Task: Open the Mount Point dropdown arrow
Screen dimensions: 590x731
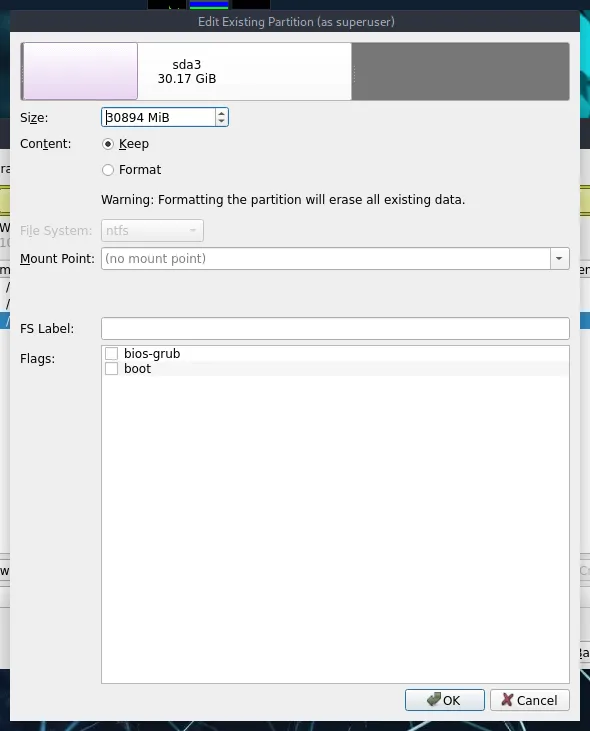Action: [560, 258]
